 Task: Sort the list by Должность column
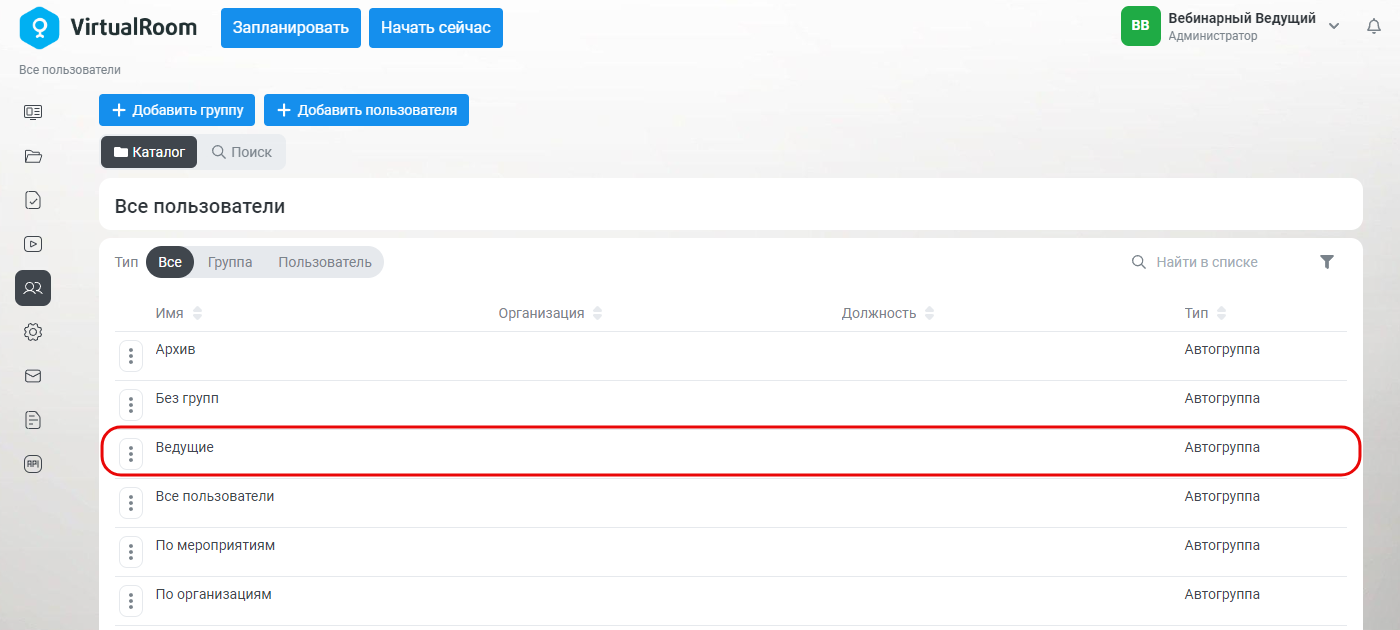point(889,313)
